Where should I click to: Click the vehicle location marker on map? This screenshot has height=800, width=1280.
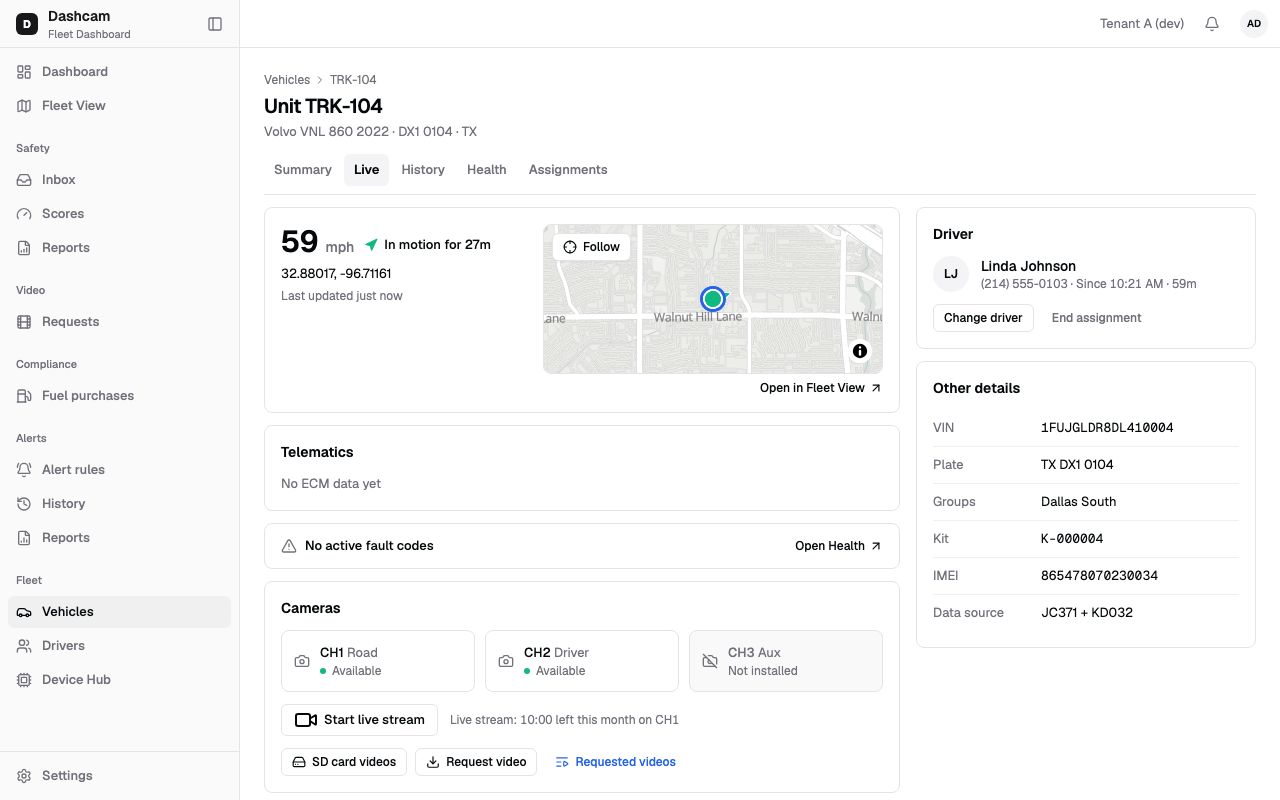[713, 298]
